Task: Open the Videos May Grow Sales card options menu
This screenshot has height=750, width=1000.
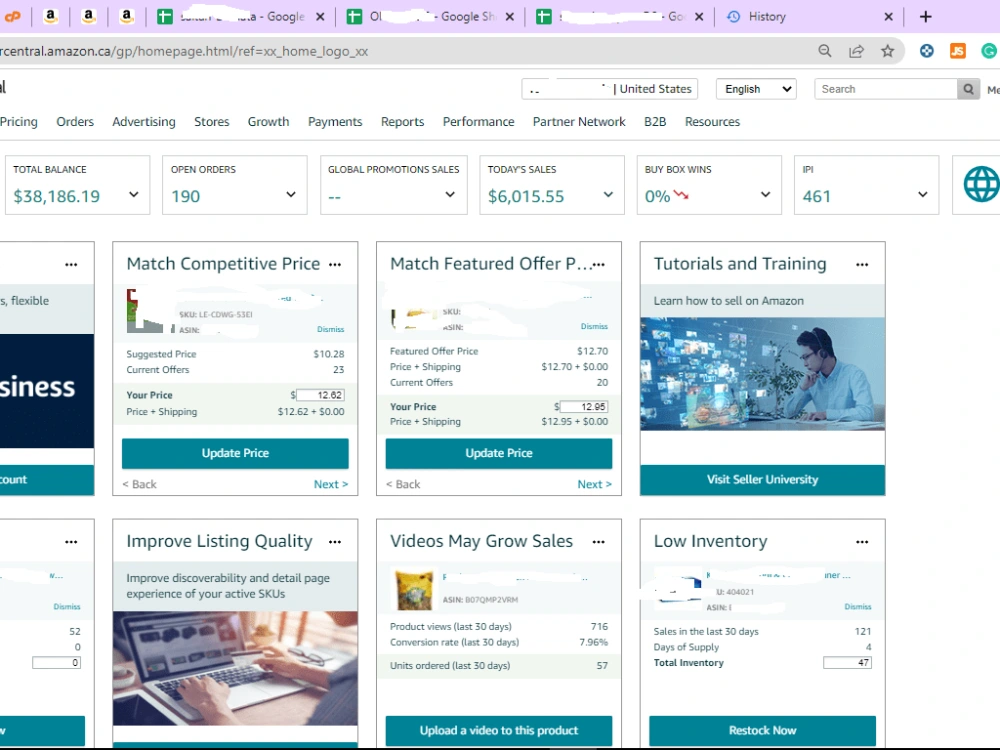Action: (x=598, y=541)
